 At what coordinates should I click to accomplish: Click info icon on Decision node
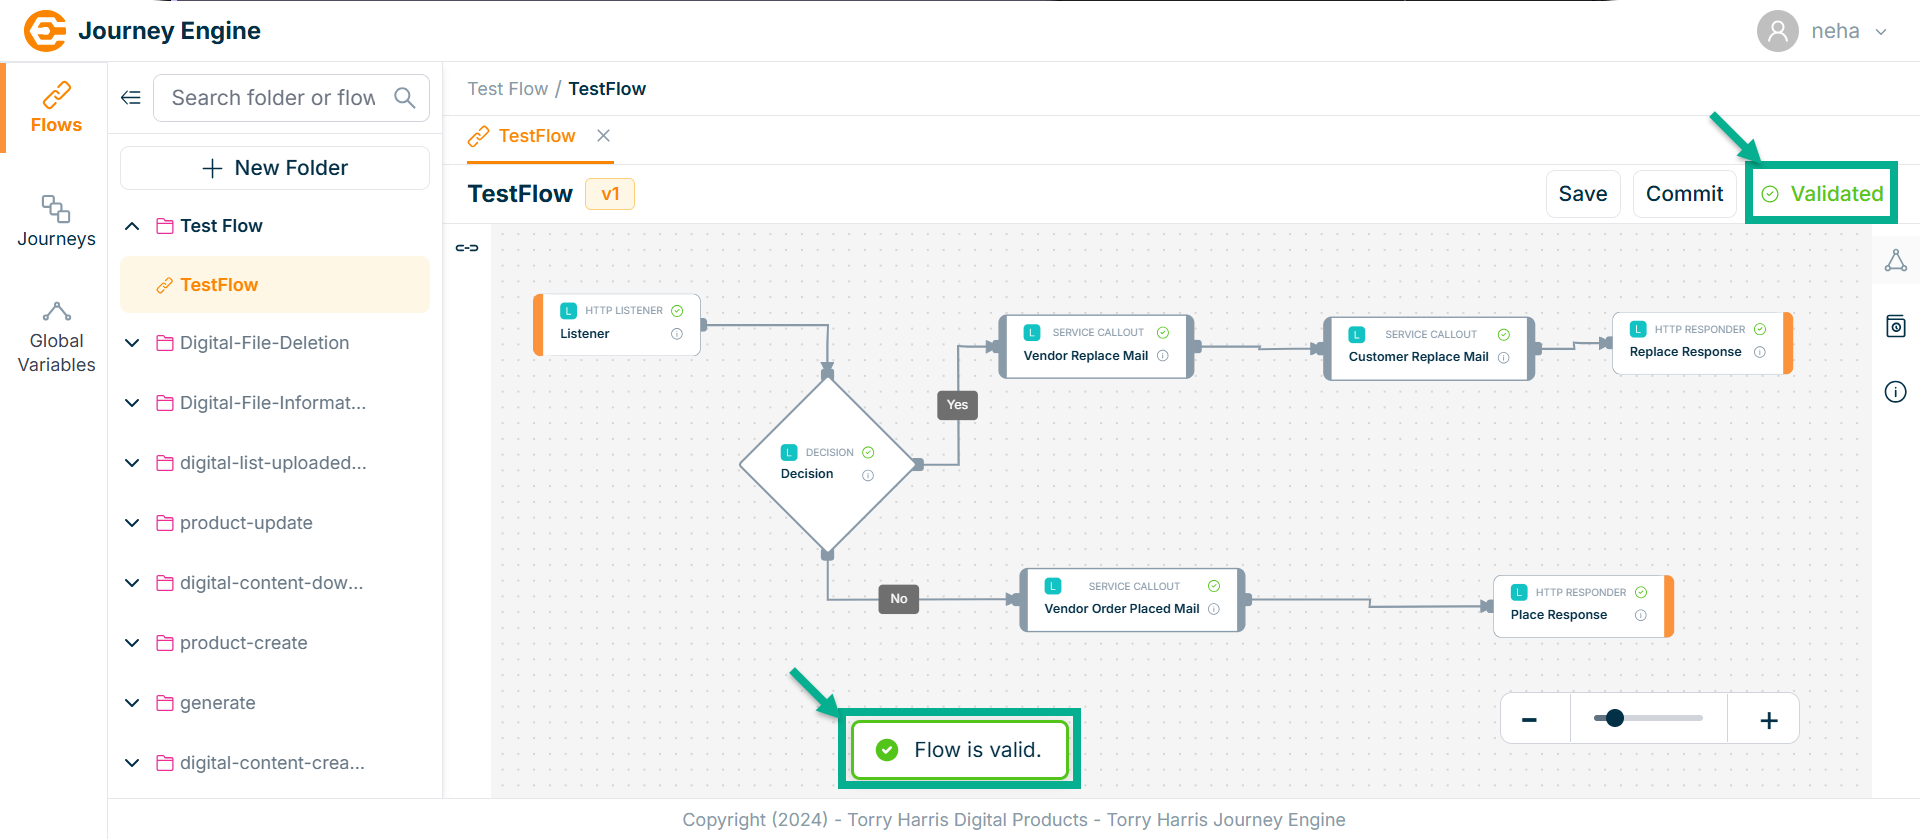pyautogui.click(x=868, y=475)
